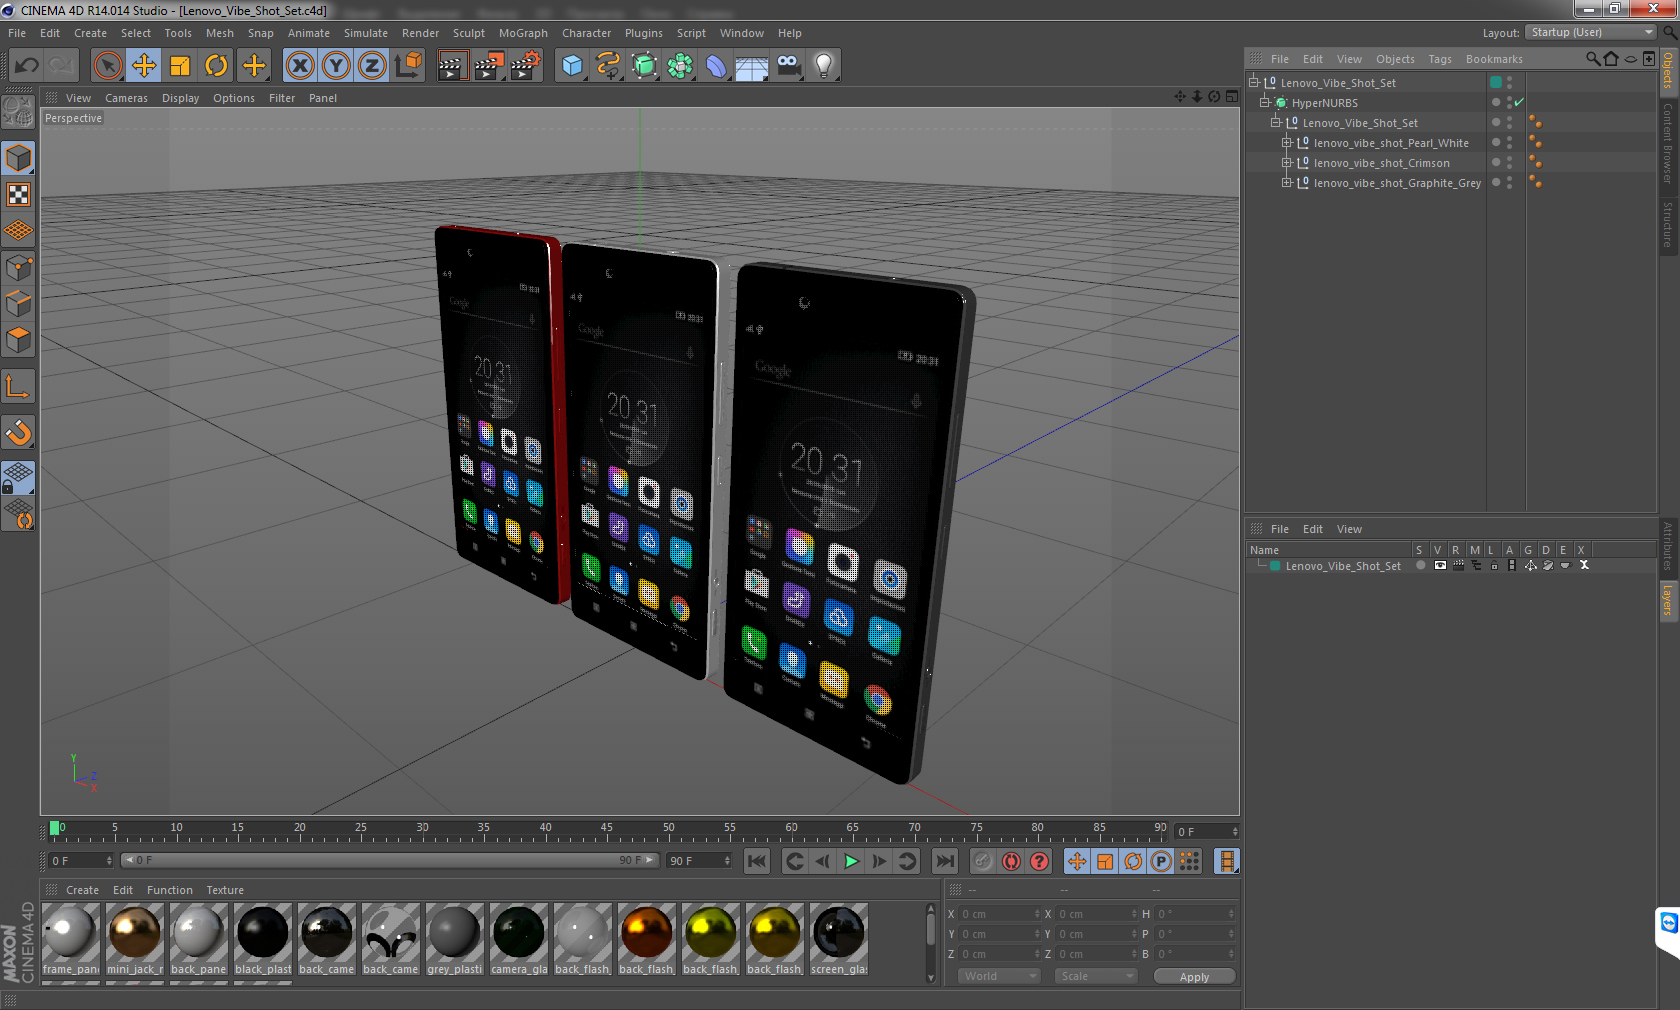Toggle visibility dot for lenovo_vibe_shot_Crimson

pyautogui.click(x=1509, y=159)
